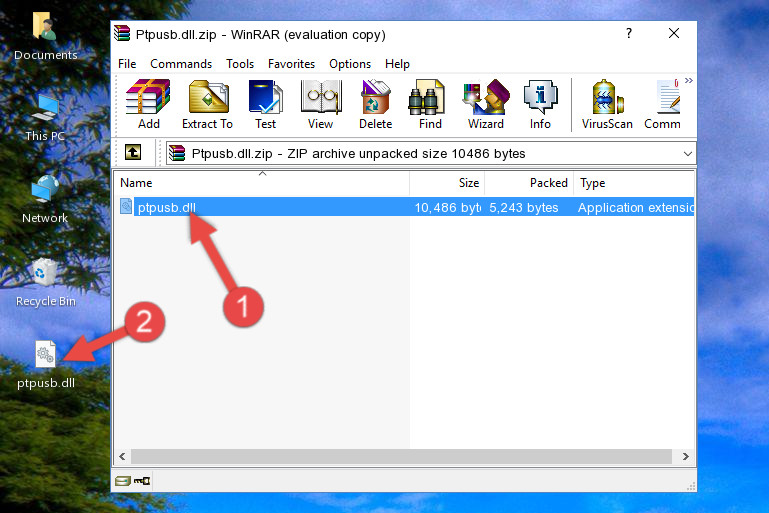The image size is (769, 513).
Task: Start VirusScan on the archive
Action: click(607, 104)
